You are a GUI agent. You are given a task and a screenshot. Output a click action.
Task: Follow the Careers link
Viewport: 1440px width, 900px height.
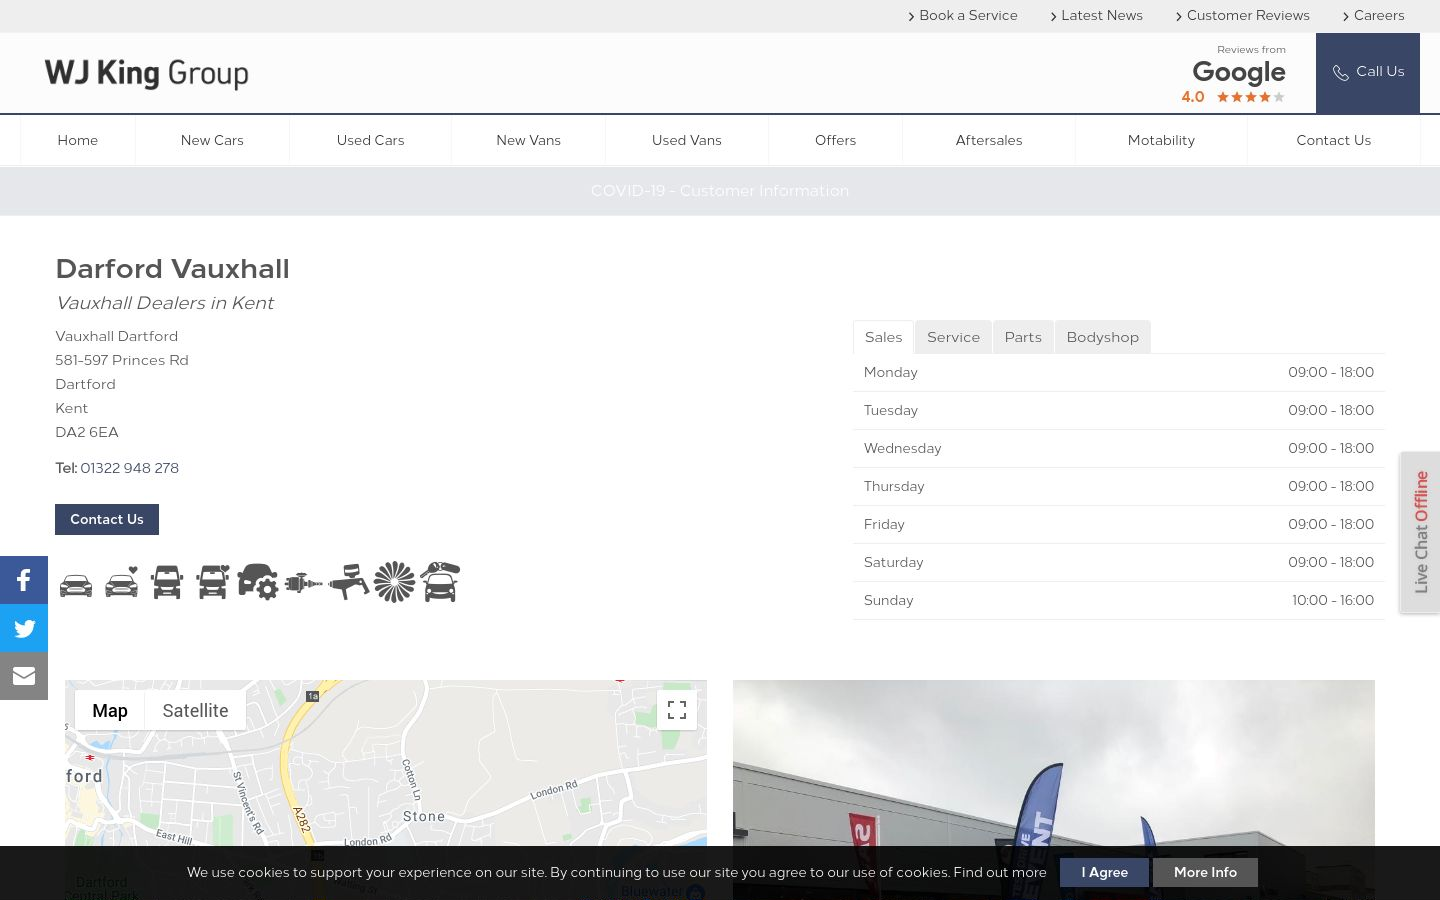point(1374,15)
